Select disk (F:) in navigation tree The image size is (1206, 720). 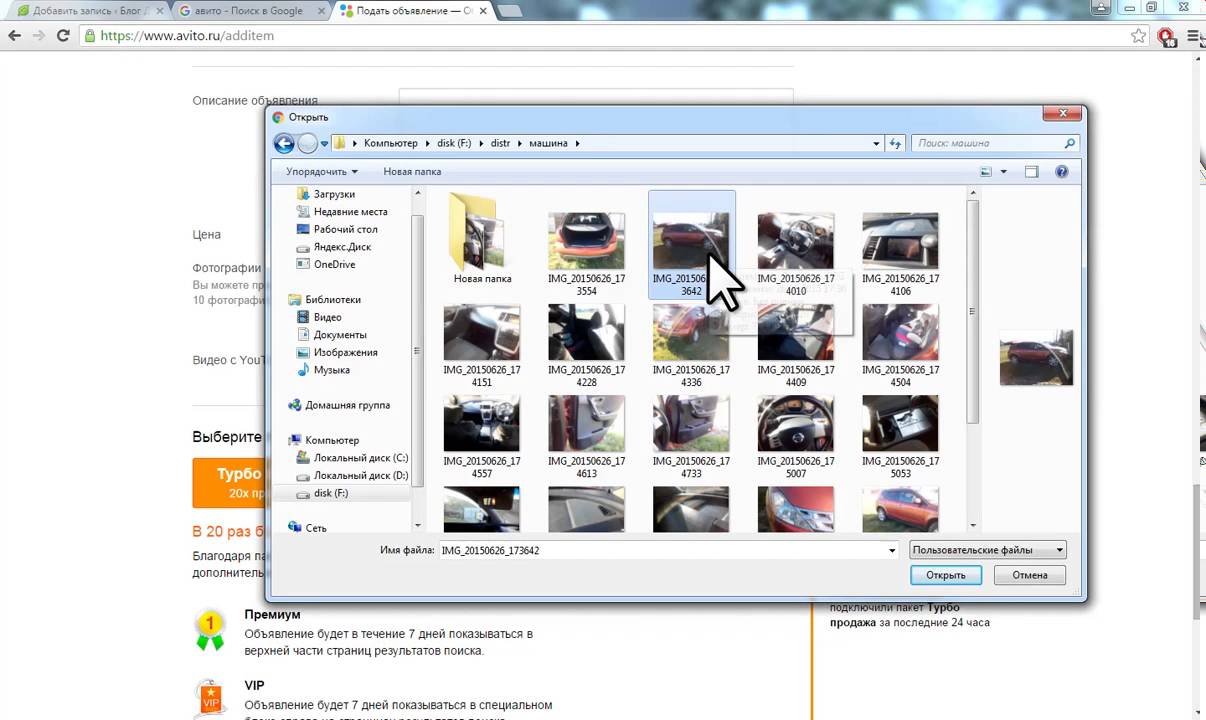point(330,493)
